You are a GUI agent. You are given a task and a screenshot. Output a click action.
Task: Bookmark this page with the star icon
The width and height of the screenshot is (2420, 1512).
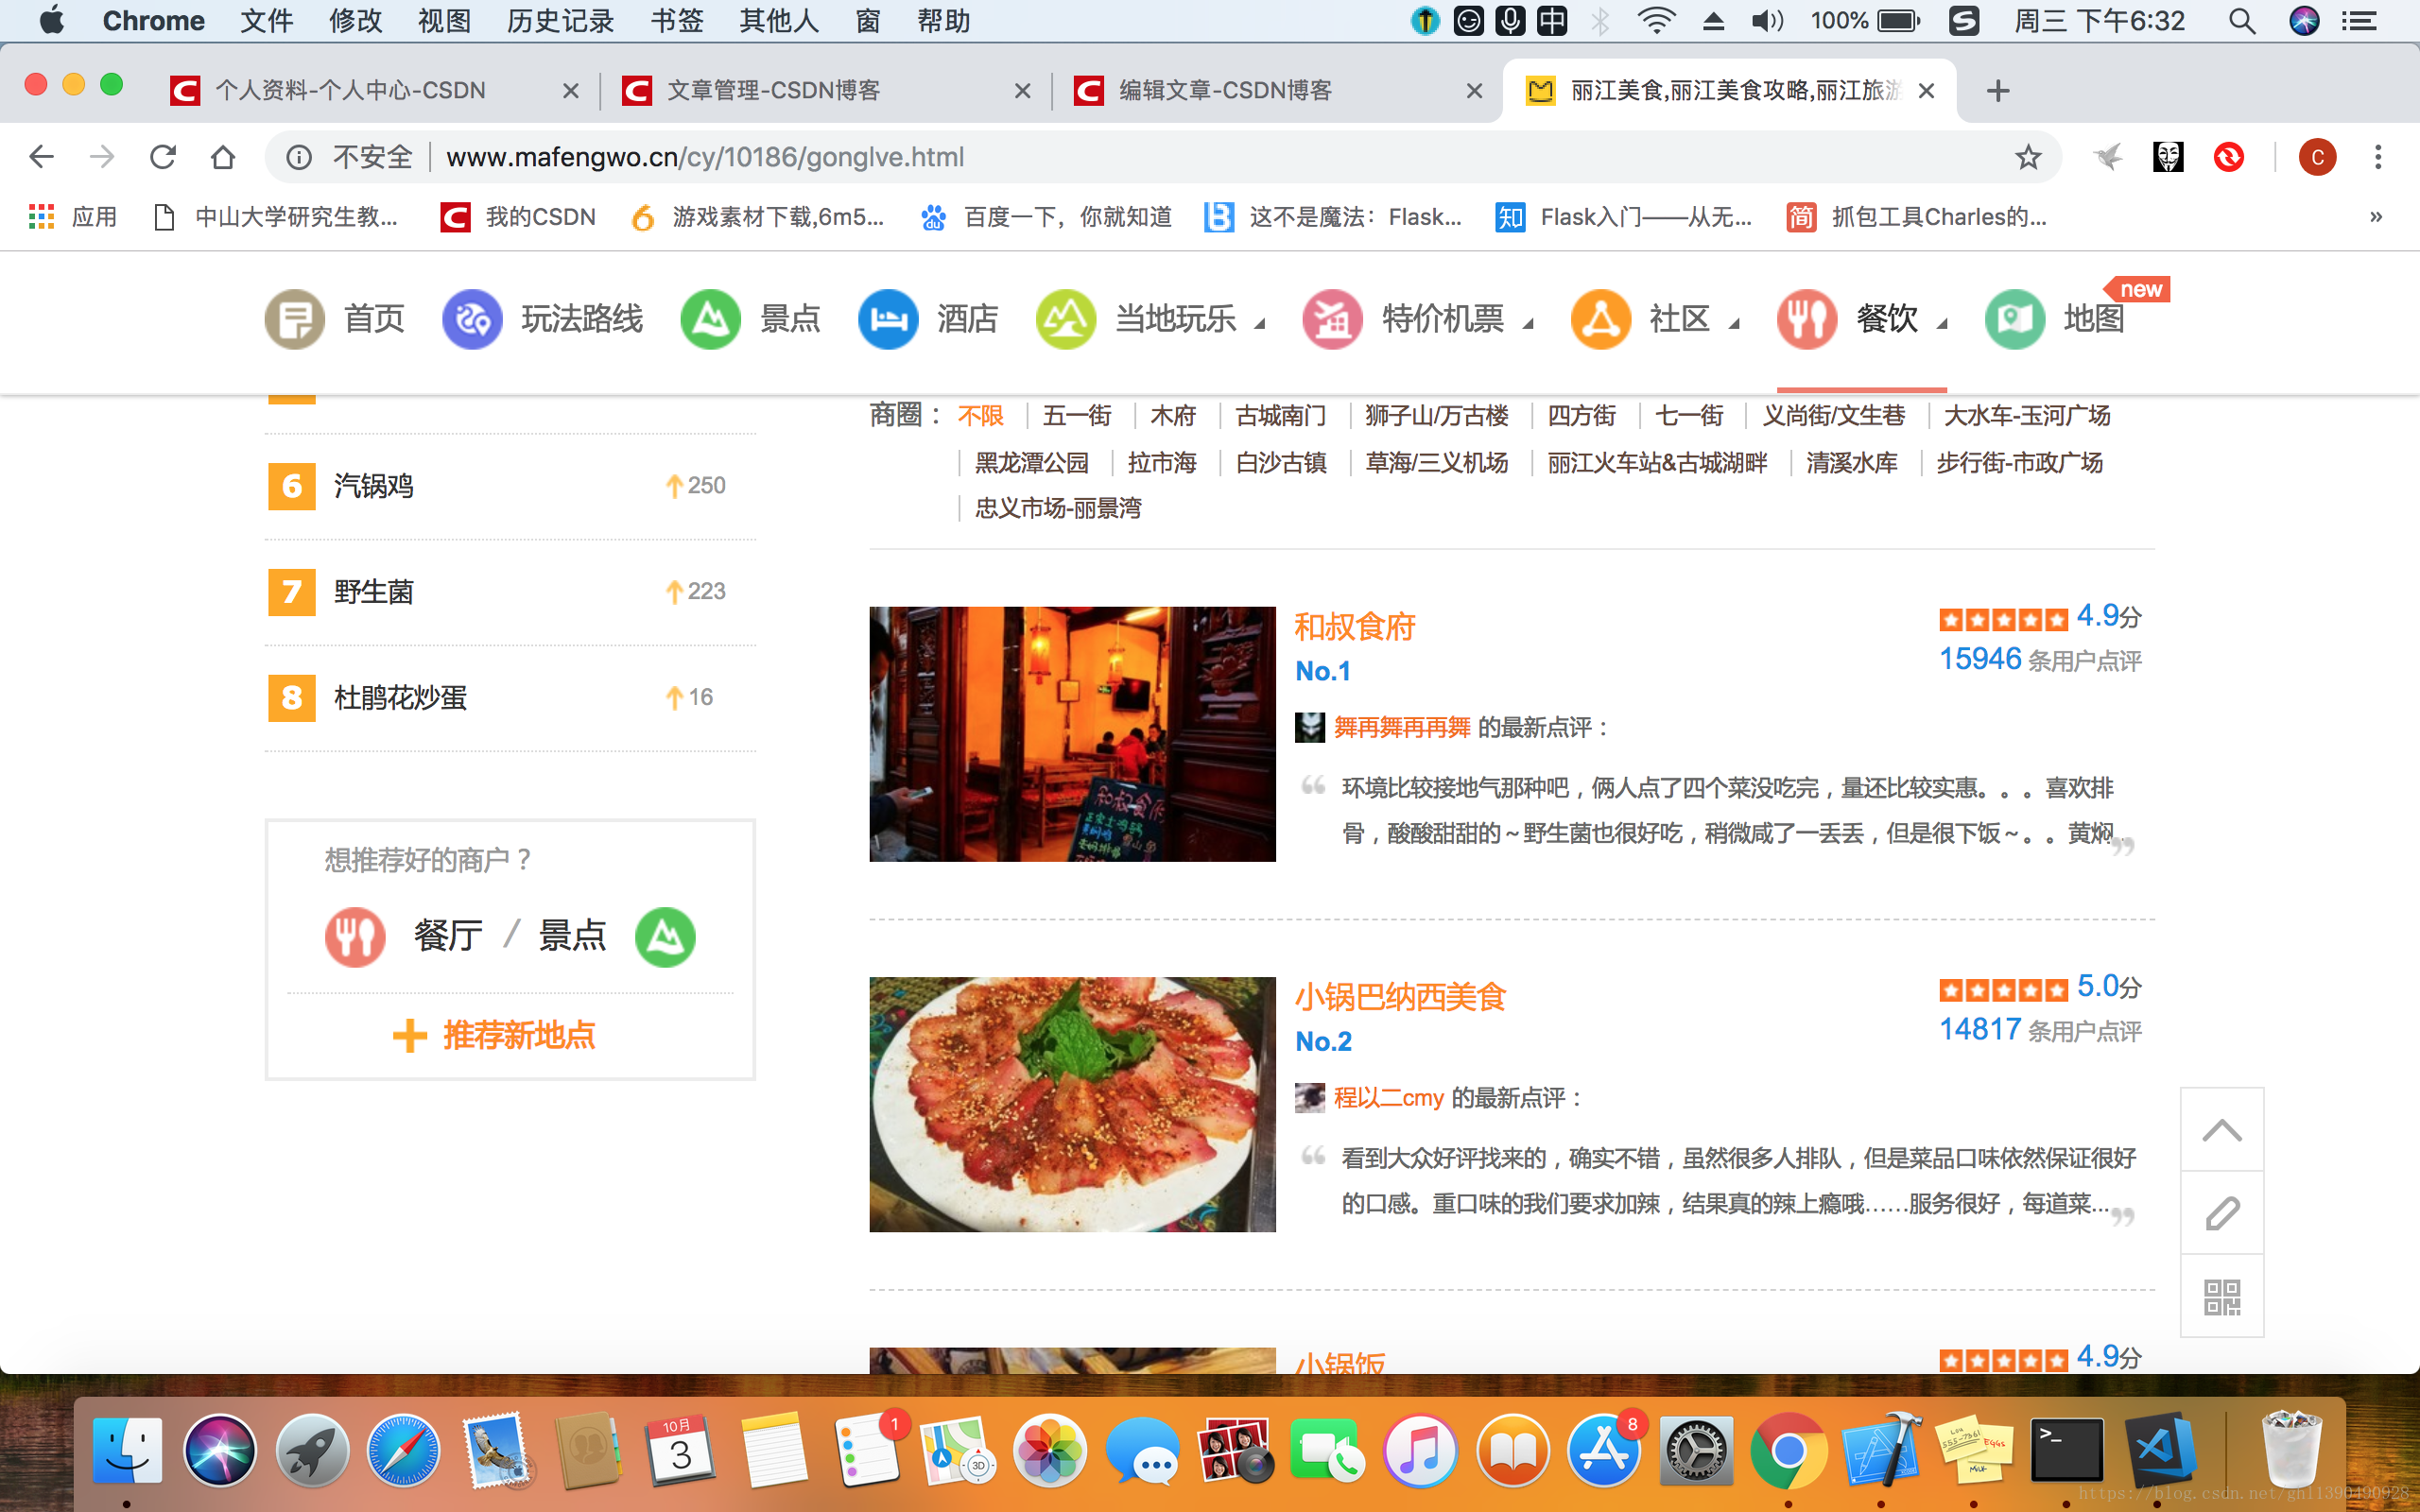click(x=2027, y=157)
